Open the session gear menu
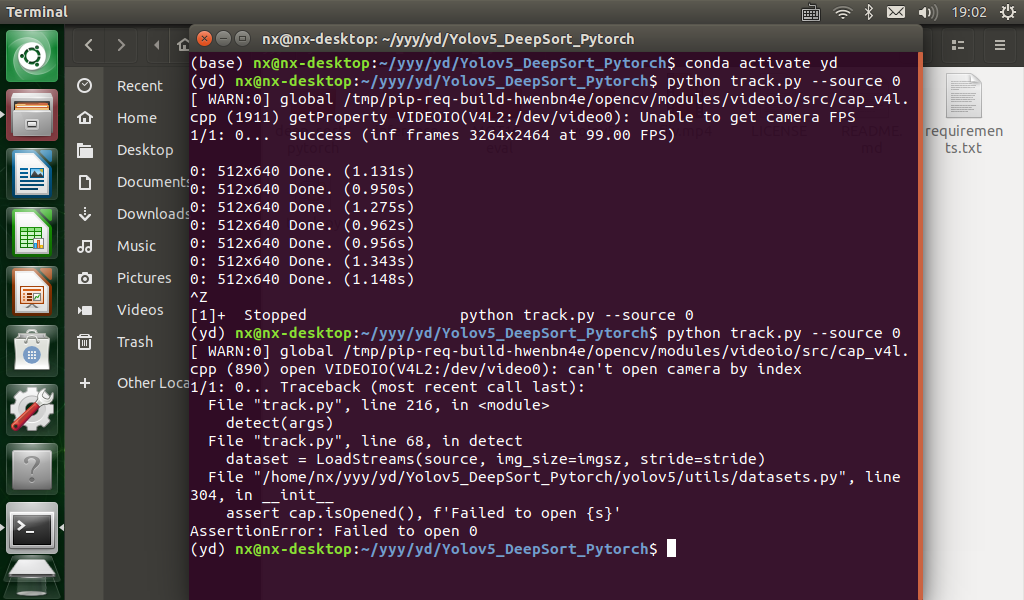1024x600 pixels. [1009, 12]
